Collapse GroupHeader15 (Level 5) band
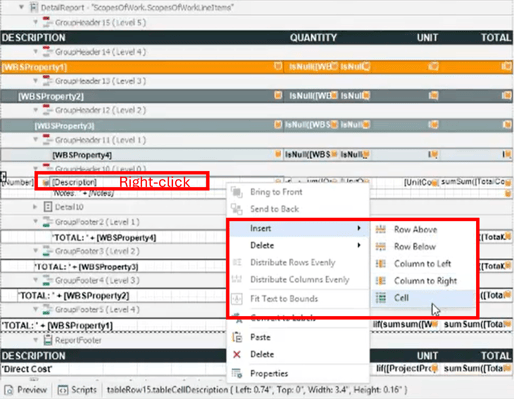This screenshot has height=399, width=514. 35,22
